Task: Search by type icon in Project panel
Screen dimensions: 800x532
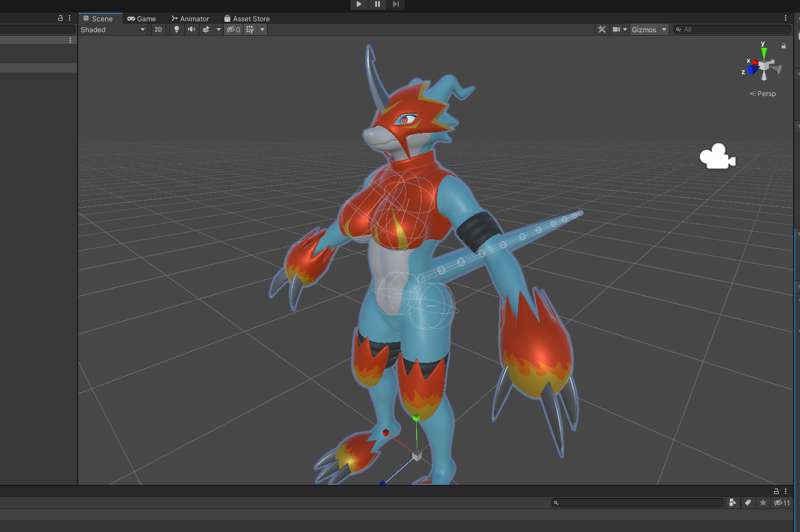Action: click(732, 502)
